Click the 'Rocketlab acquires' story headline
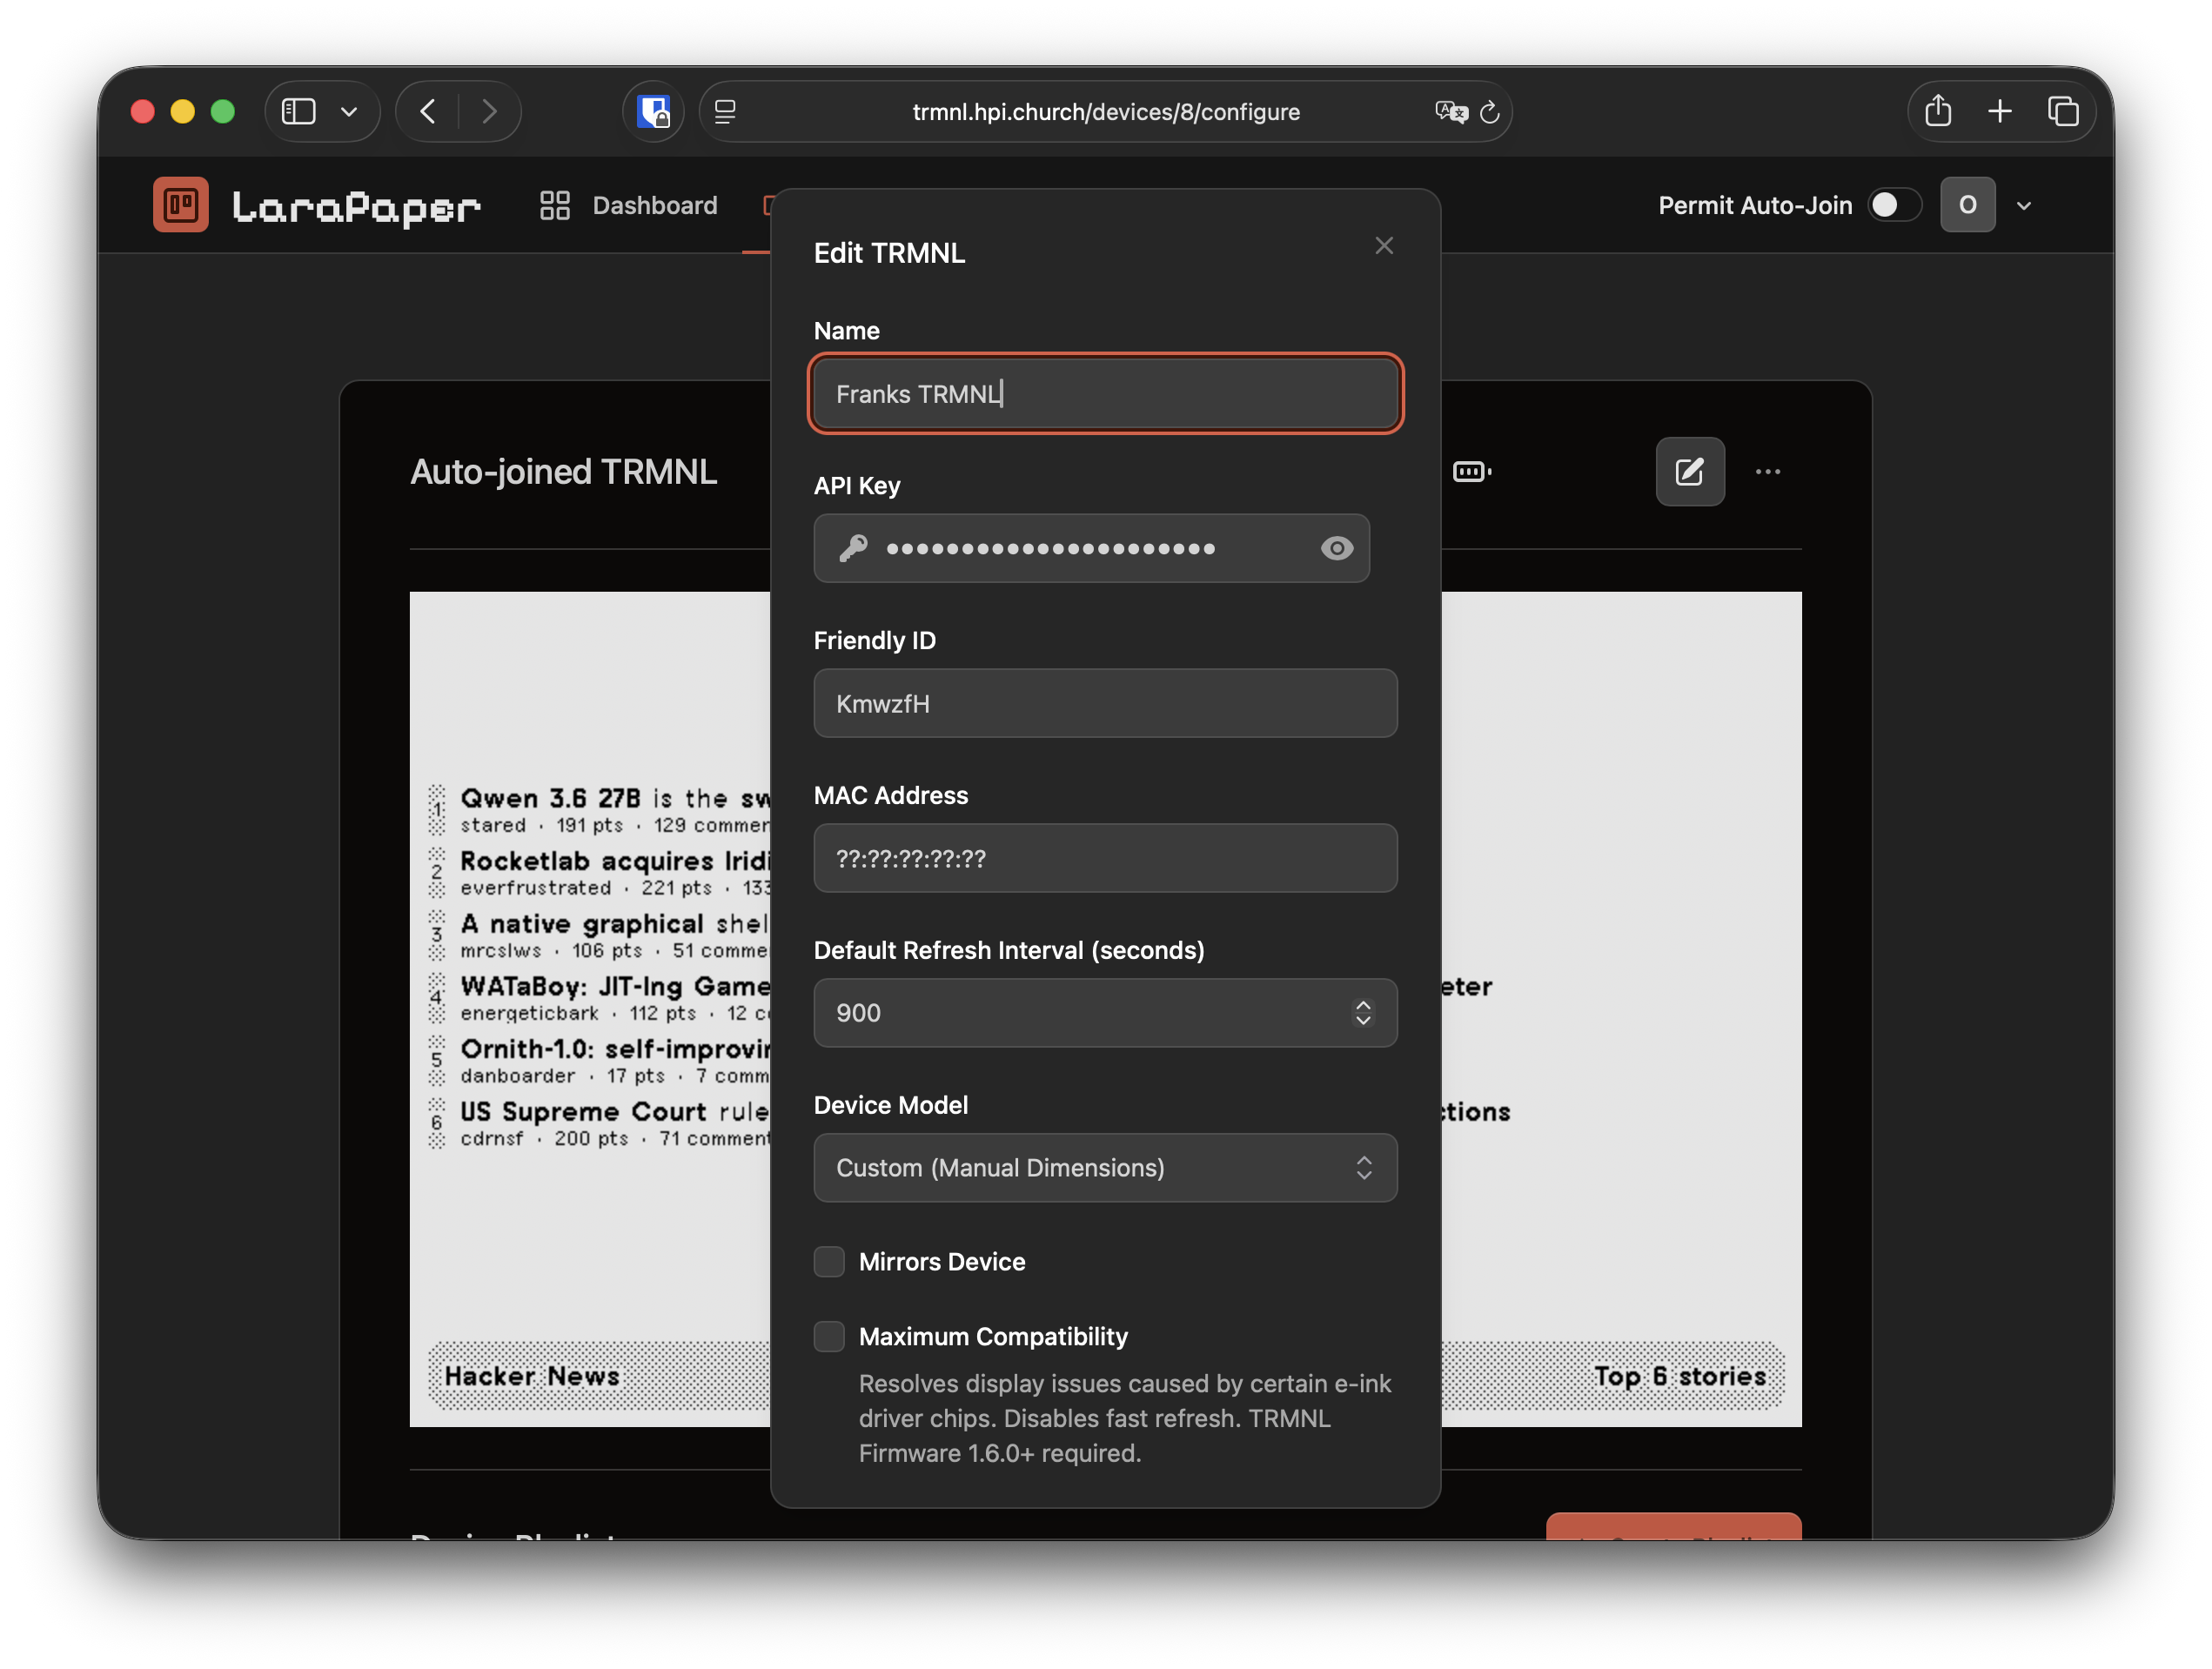The height and width of the screenshot is (1669, 2212). (615, 861)
